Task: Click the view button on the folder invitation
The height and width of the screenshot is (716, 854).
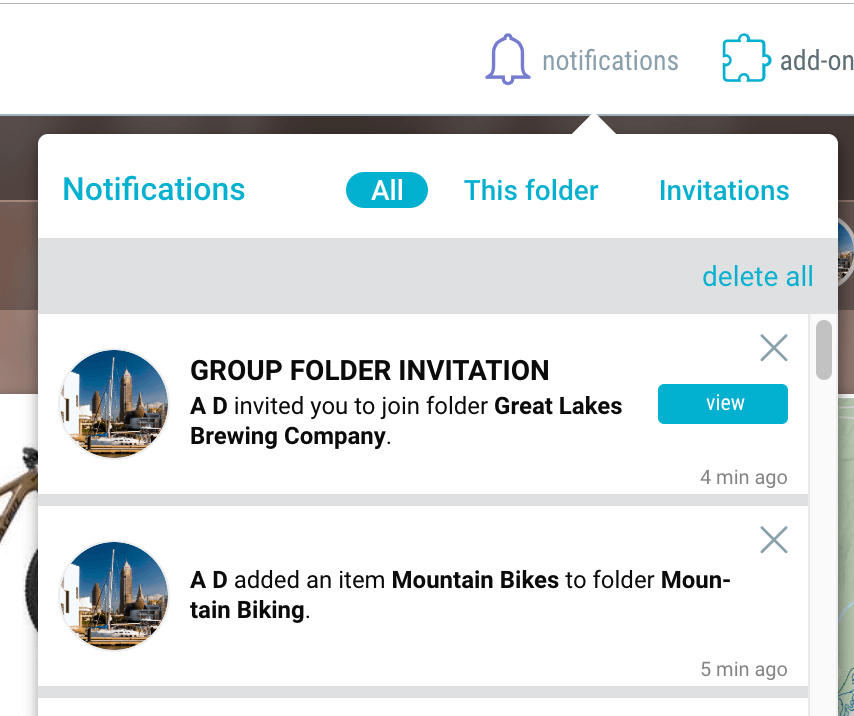Action: click(x=722, y=403)
